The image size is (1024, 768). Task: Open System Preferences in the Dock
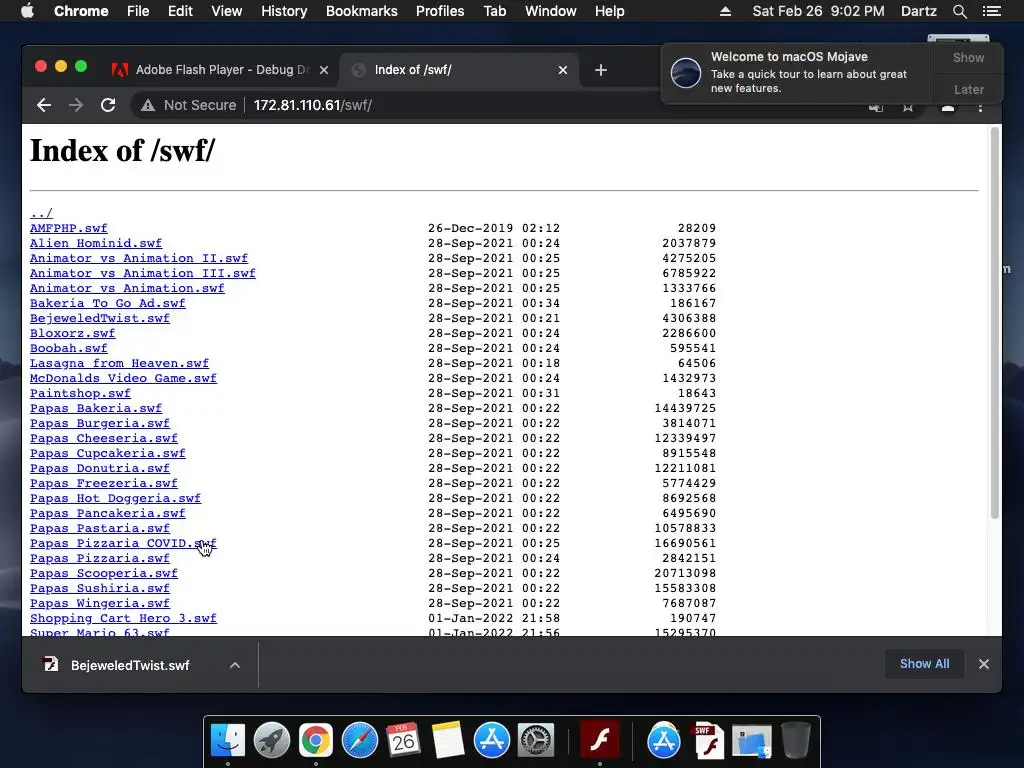click(x=536, y=740)
